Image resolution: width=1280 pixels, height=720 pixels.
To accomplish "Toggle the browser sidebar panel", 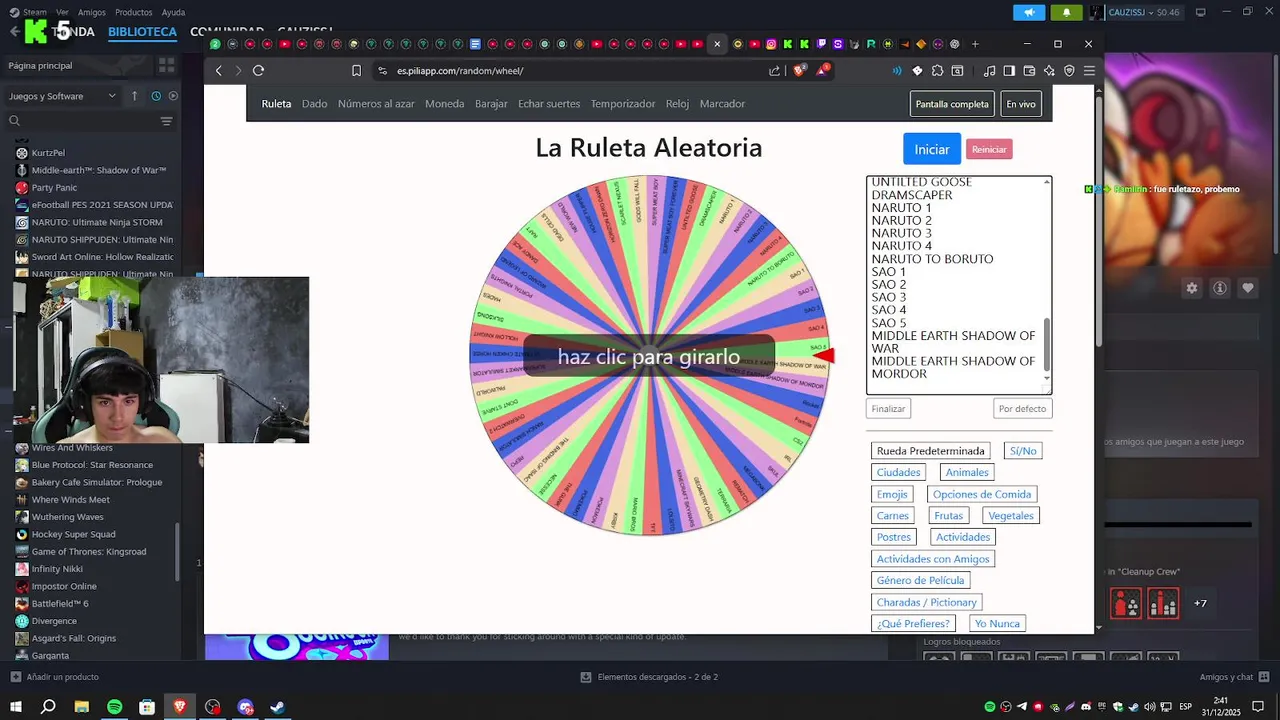I will click(1009, 71).
